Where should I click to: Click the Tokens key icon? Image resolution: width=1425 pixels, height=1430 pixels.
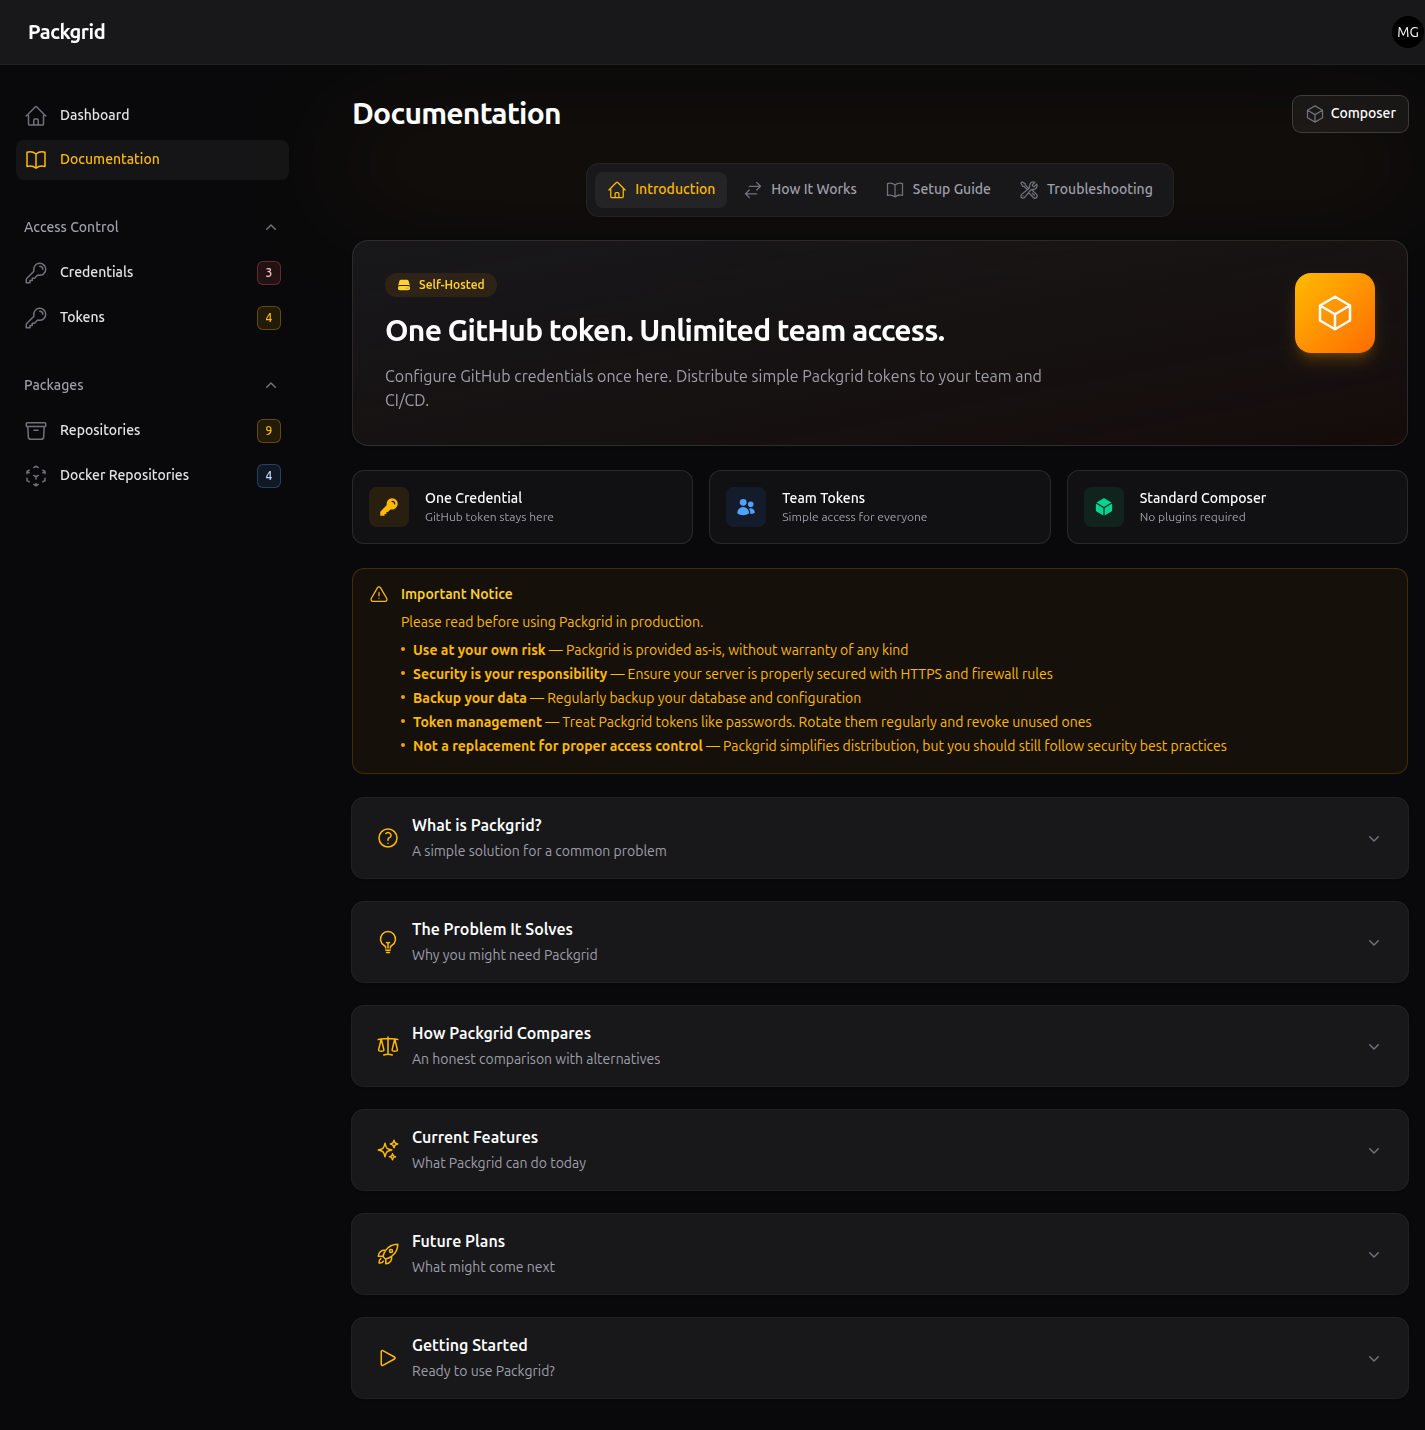tap(36, 317)
